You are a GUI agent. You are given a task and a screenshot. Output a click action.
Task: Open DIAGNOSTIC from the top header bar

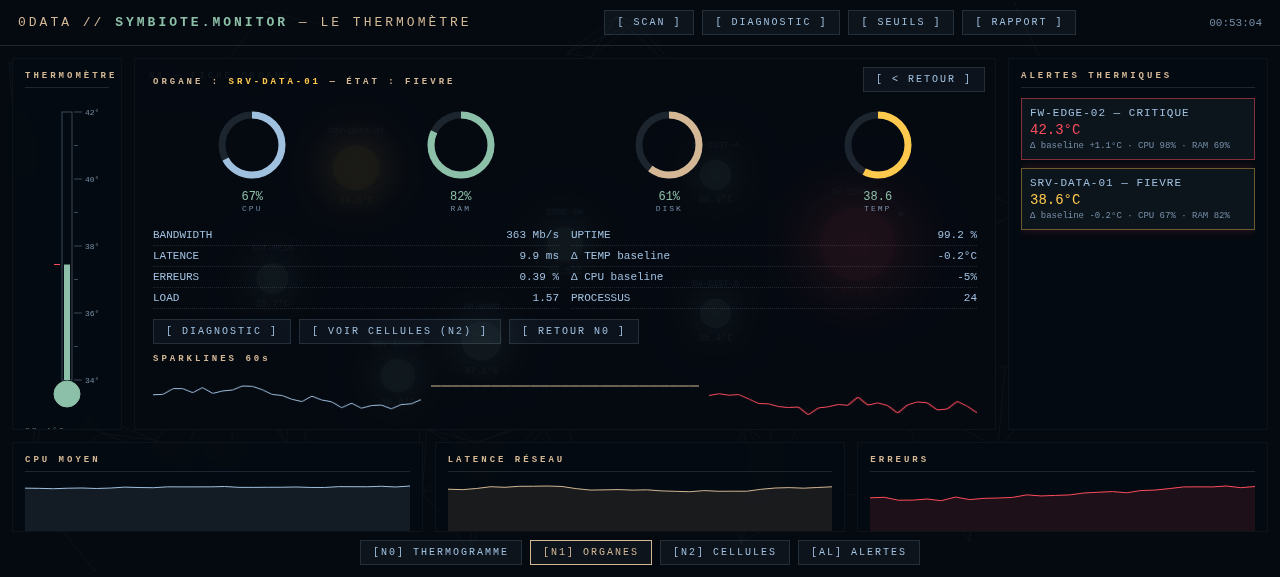pyautogui.click(x=771, y=23)
